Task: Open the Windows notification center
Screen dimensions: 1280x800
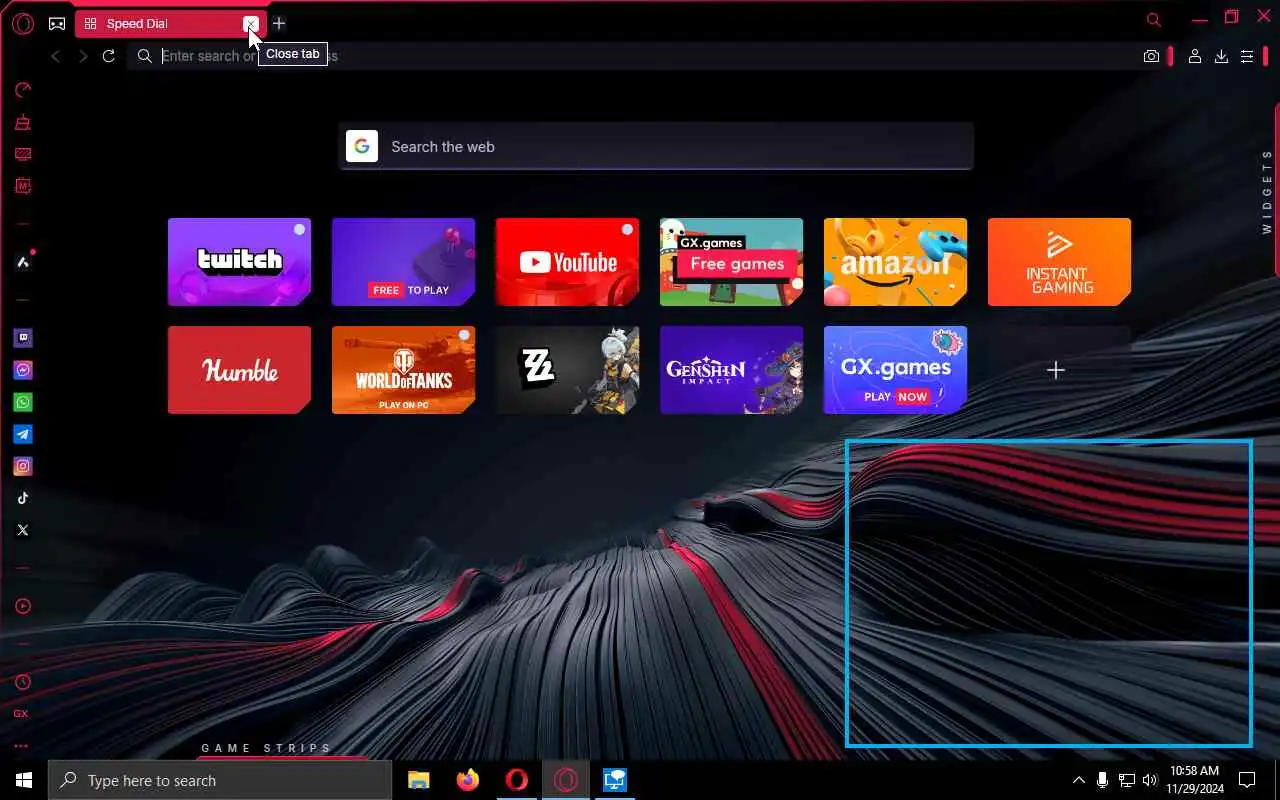Action: pyautogui.click(x=1247, y=780)
